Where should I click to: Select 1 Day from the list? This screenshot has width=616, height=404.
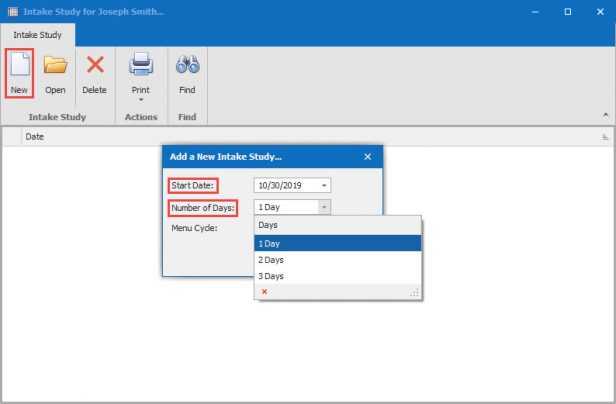click(x=338, y=243)
